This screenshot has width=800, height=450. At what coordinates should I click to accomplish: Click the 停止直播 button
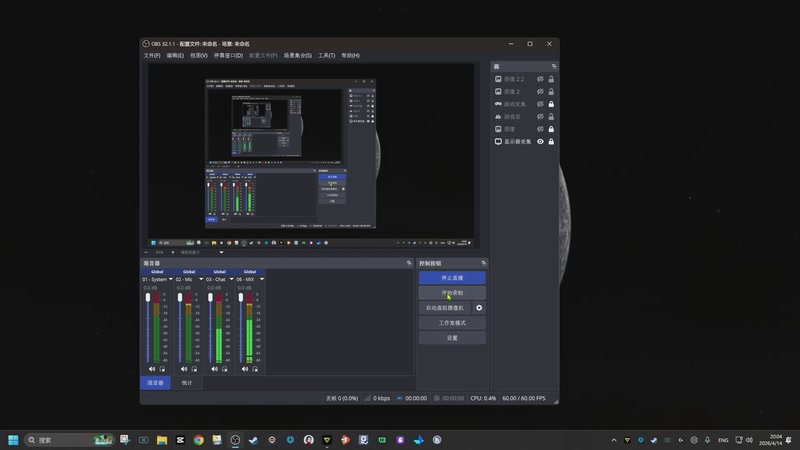pyautogui.click(x=452, y=278)
